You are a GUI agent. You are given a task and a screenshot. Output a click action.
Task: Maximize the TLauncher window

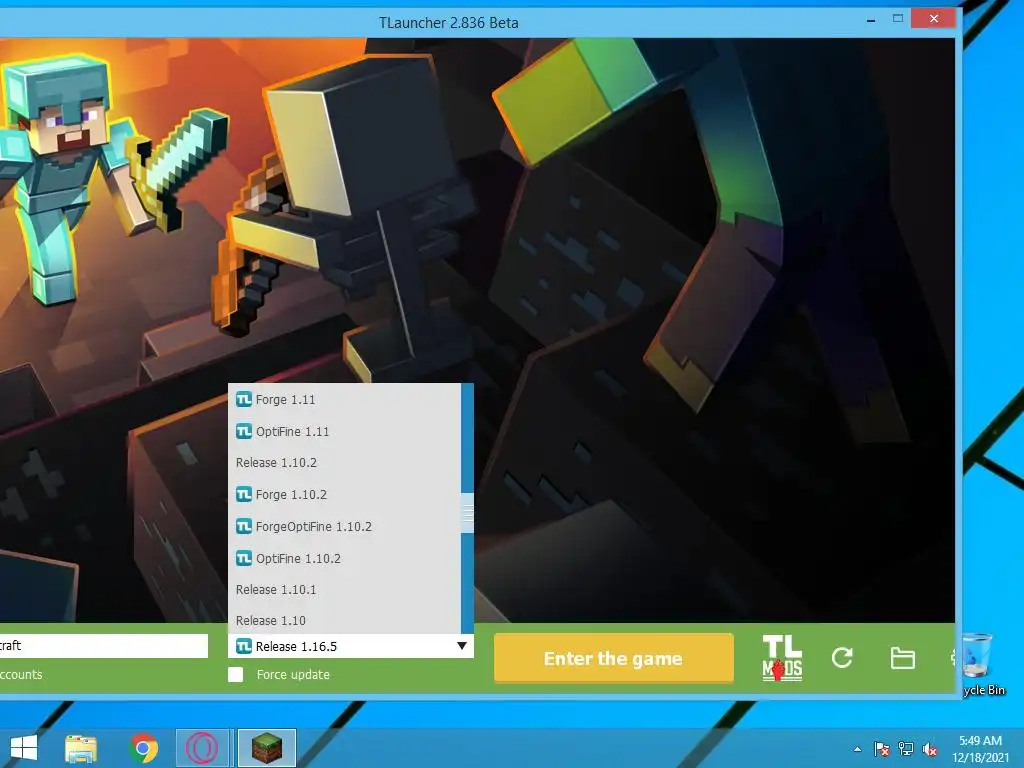(x=898, y=18)
